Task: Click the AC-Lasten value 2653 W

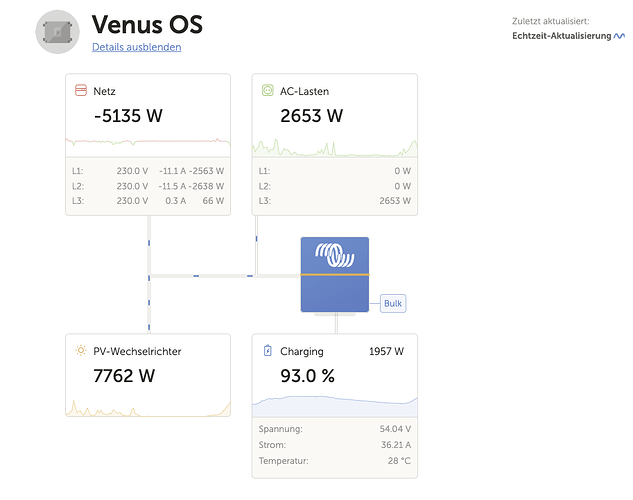Action: click(312, 116)
